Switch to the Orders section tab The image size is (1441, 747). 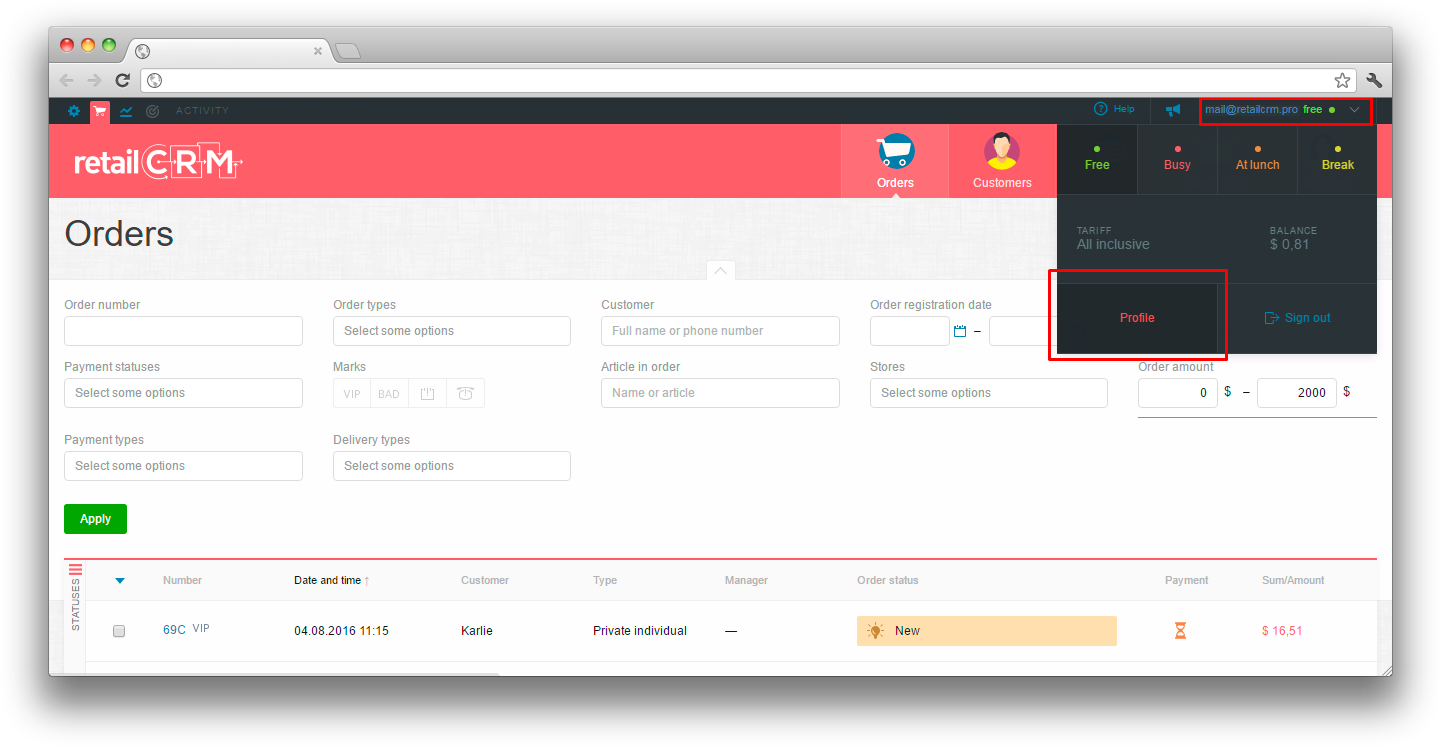[x=895, y=161]
